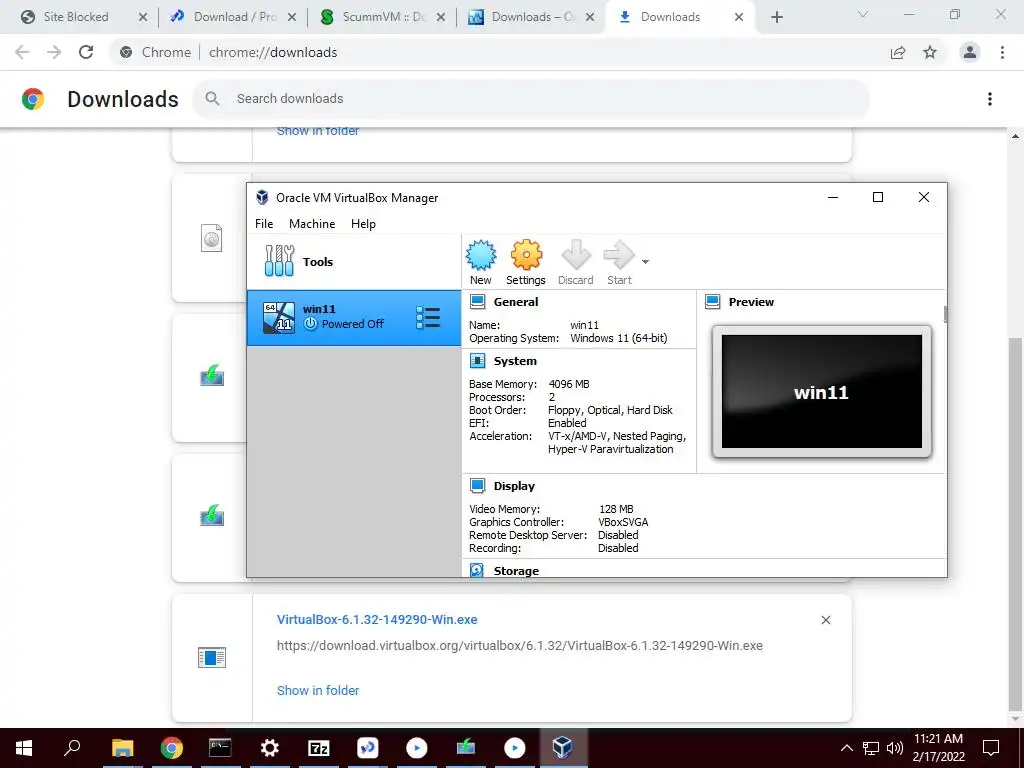The height and width of the screenshot is (768, 1024).
Task: Close the ScummVM tab
Action: (441, 17)
